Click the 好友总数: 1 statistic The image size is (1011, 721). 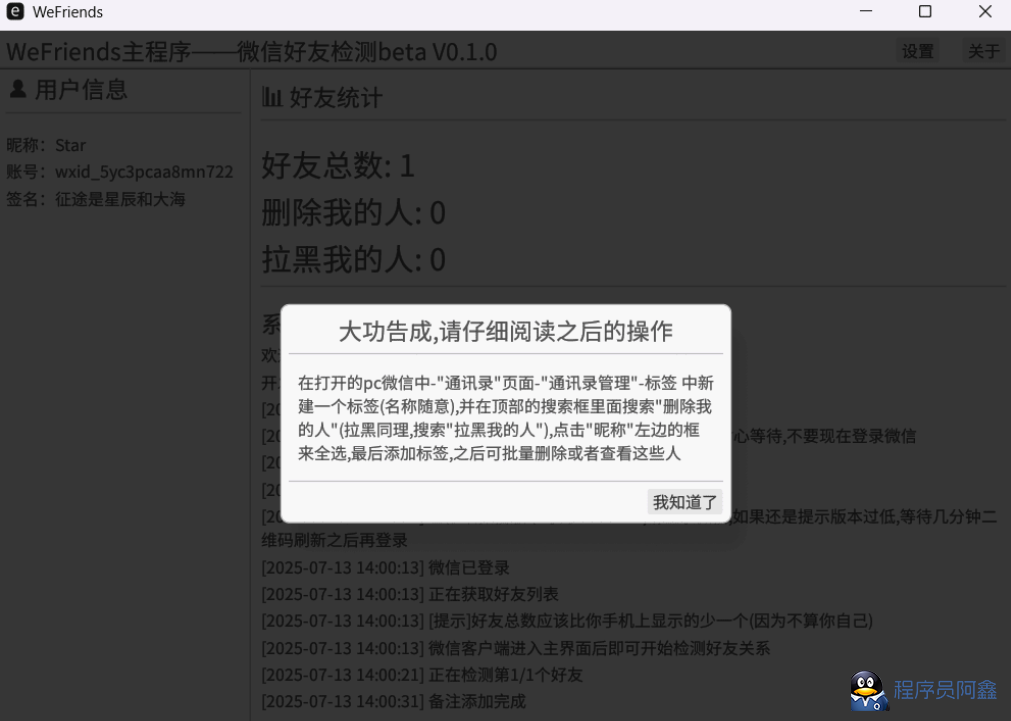pos(338,166)
